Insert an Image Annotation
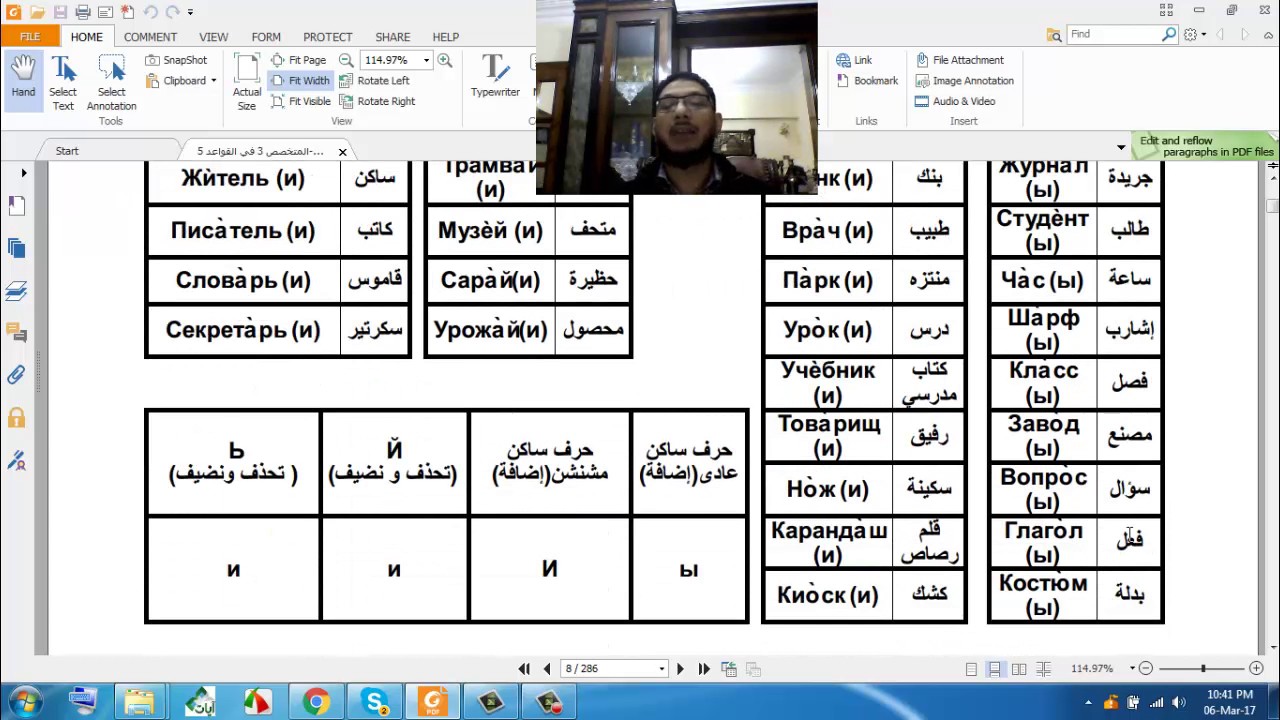The height and width of the screenshot is (720, 1280). click(x=964, y=81)
